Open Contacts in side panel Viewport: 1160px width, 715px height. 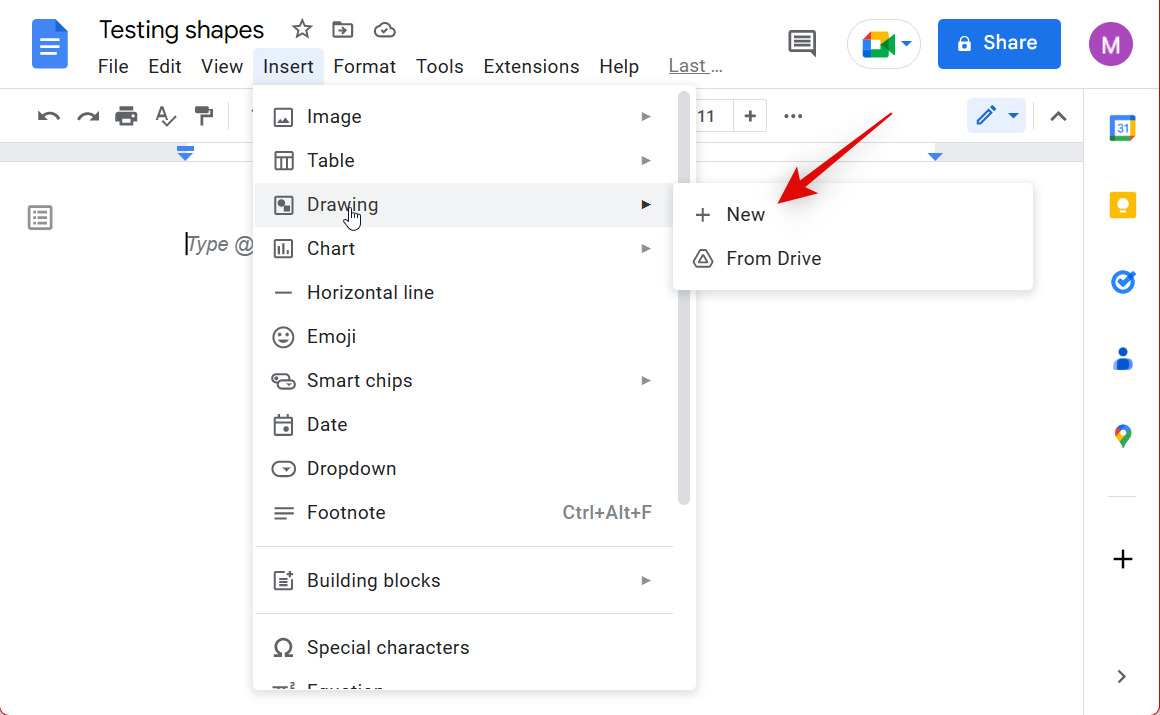[1123, 359]
